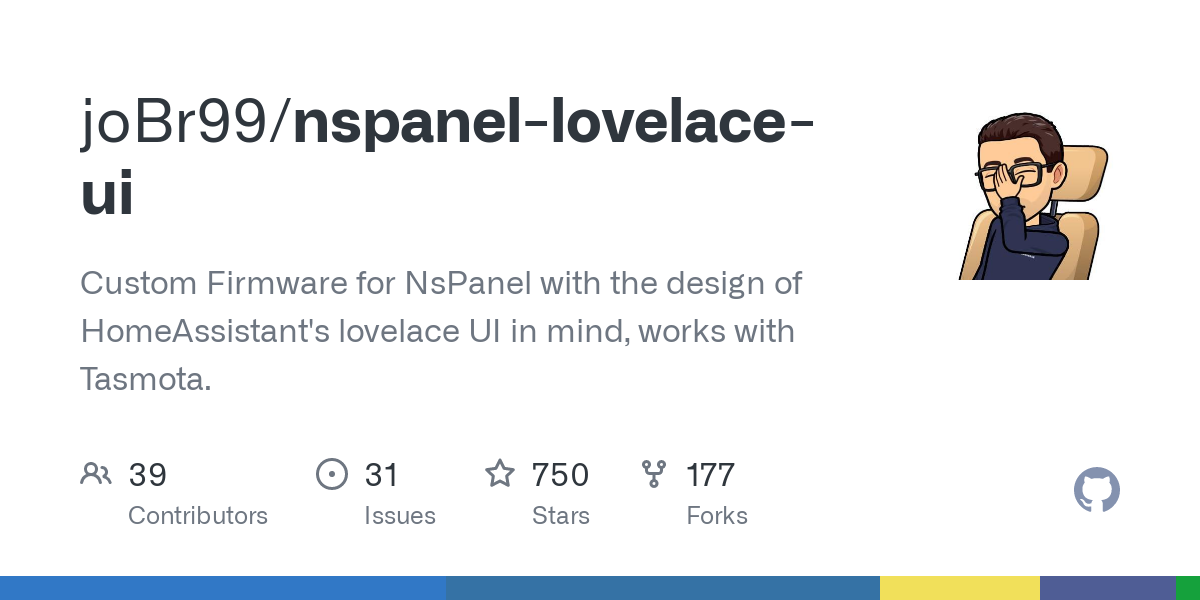Screen dimensions: 1200x600
Task: Click the yellow language bar segment
Action: 960,588
